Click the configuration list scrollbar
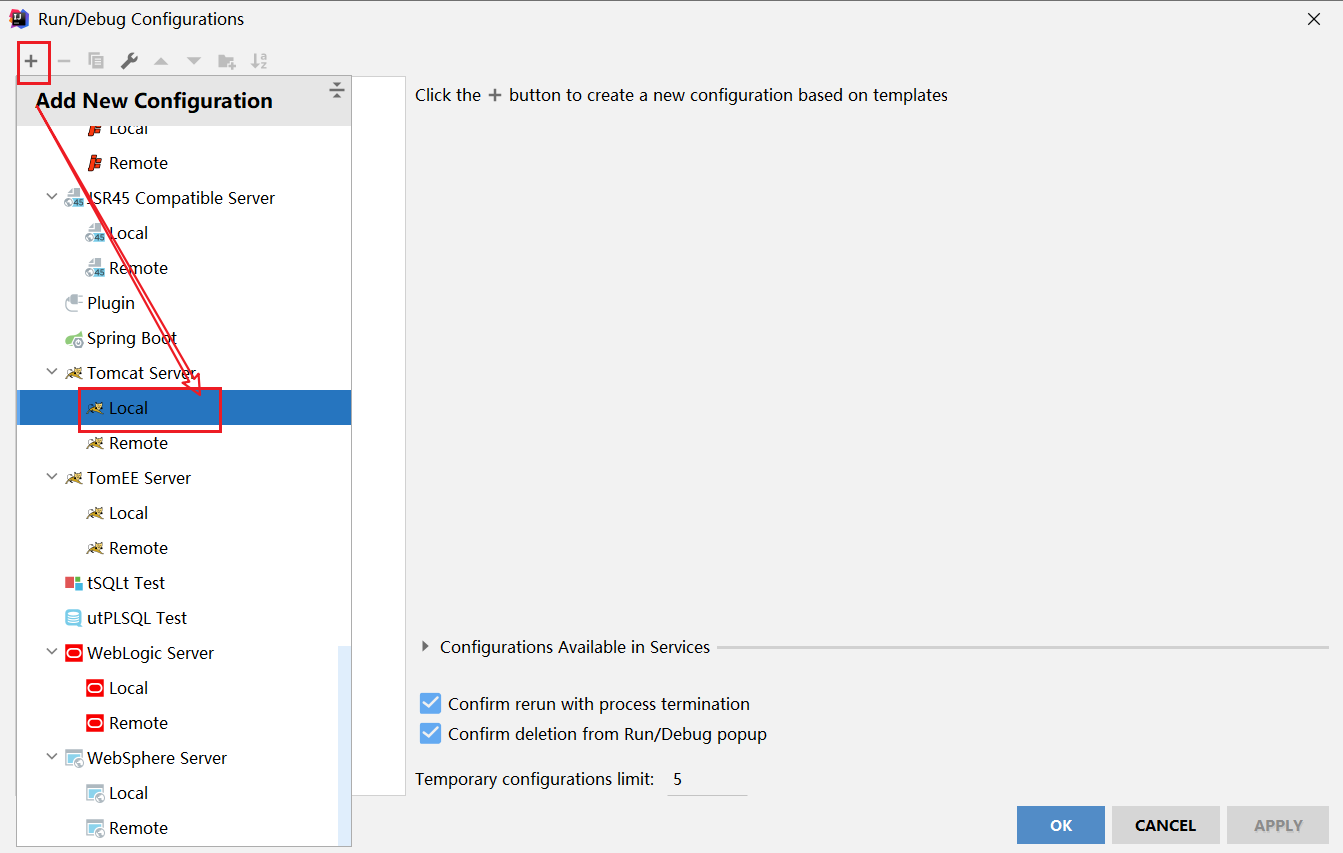Screen dimensions: 1343x853 pyautogui.click(x=344, y=740)
